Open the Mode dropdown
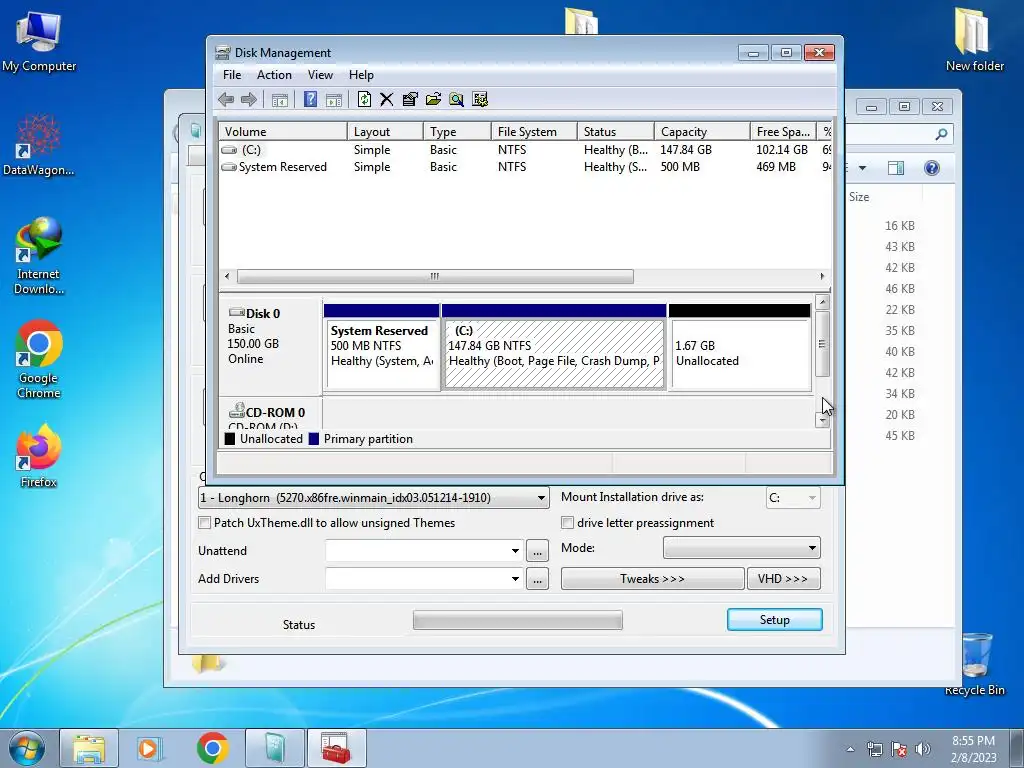Image resolution: width=1024 pixels, height=768 pixels. coord(742,548)
